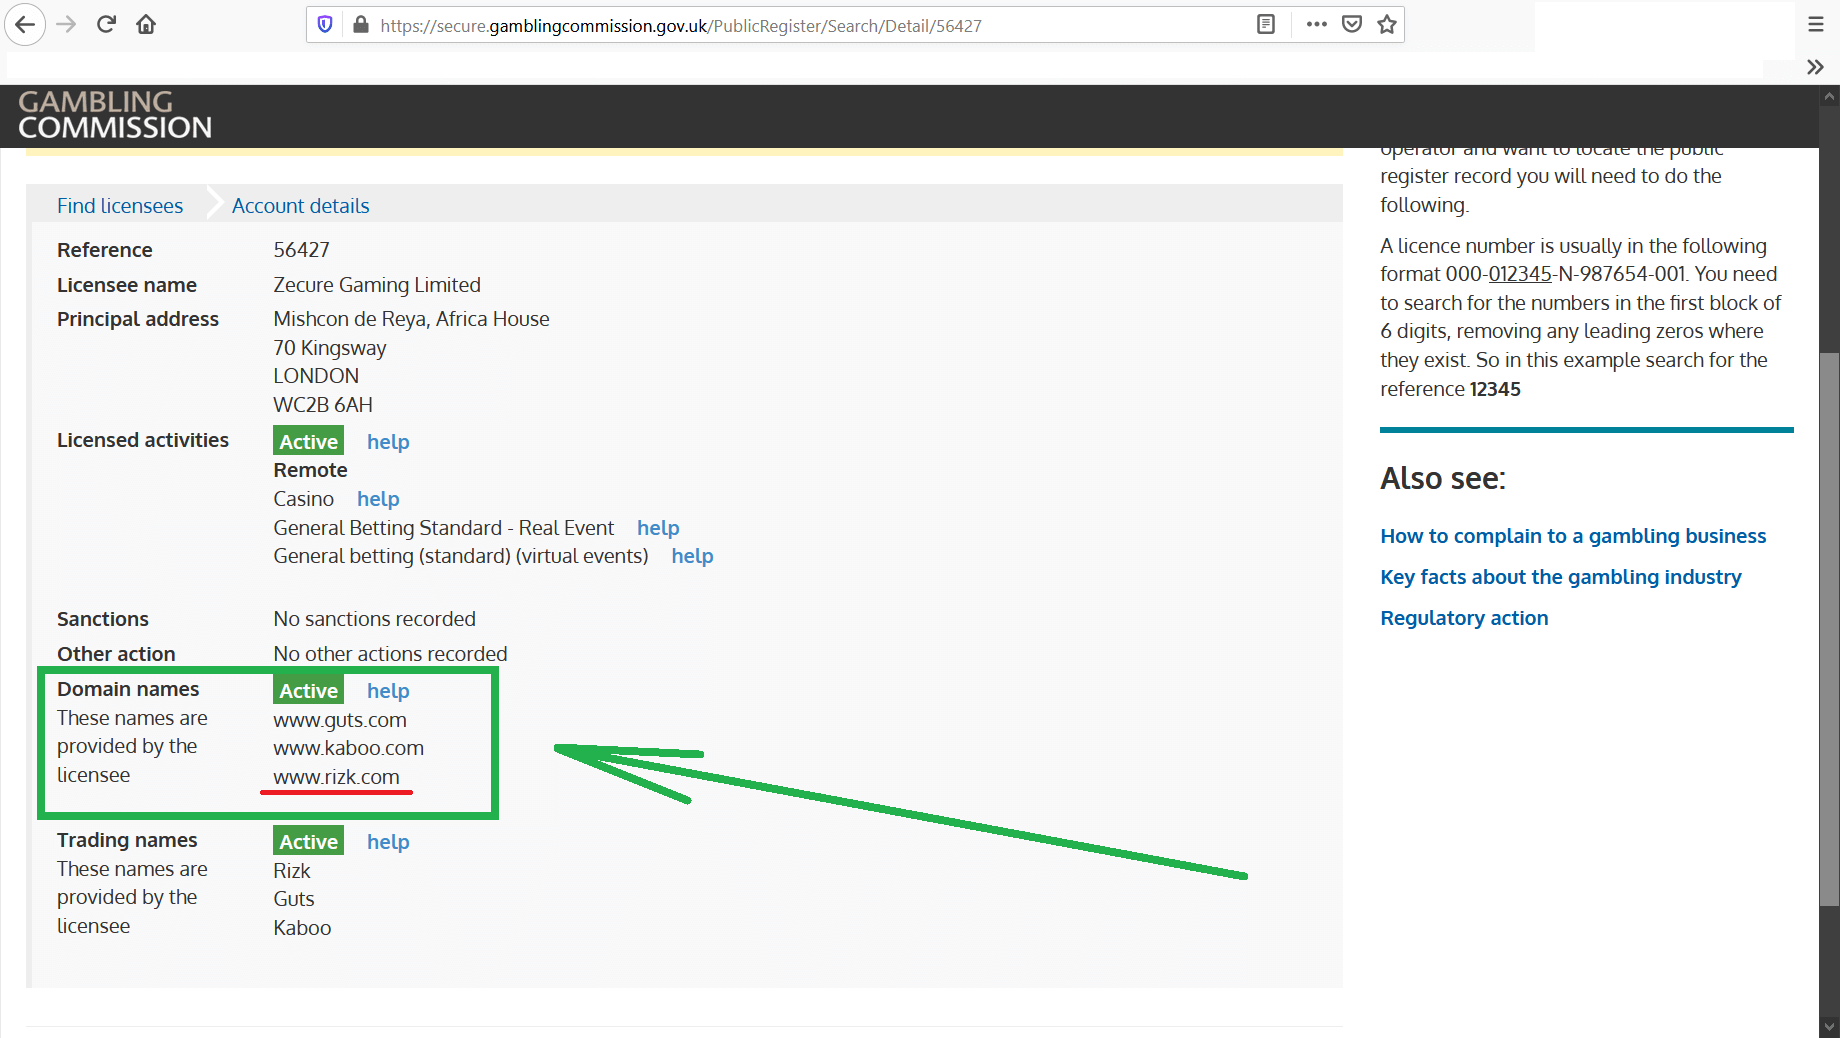Click the scrollbar down arrow
Screen dimensions: 1840x1038
(1829, 1027)
